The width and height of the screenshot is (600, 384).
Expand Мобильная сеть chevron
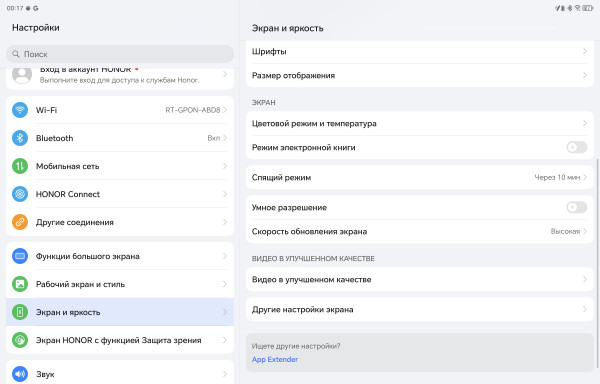tap(225, 166)
